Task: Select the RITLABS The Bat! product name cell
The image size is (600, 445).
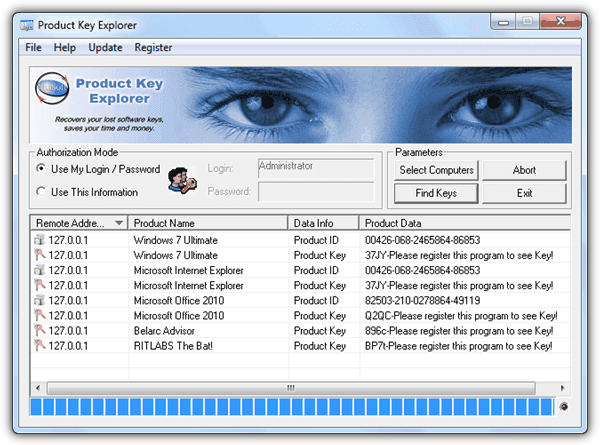Action: coord(173,346)
